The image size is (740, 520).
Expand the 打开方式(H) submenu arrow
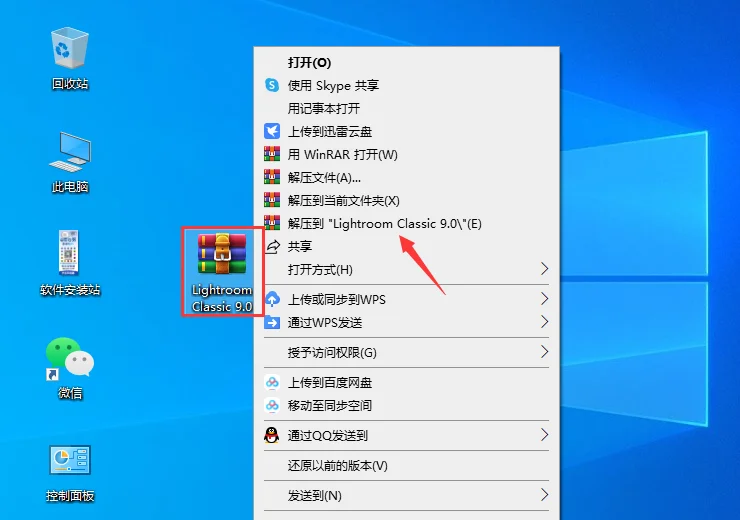point(544,269)
